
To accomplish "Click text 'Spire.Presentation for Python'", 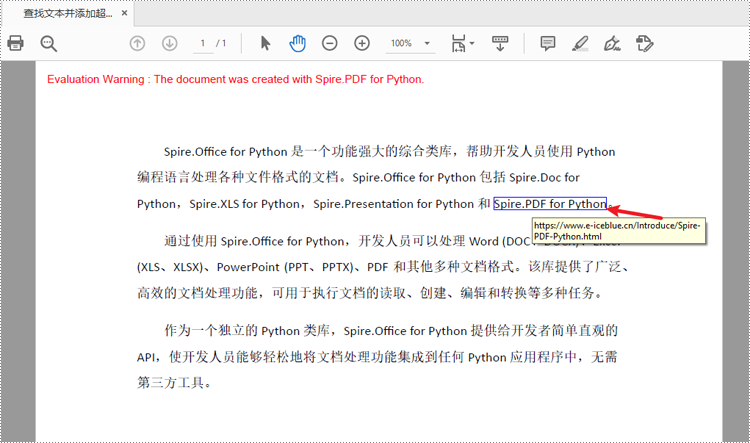I will coord(393,204).
